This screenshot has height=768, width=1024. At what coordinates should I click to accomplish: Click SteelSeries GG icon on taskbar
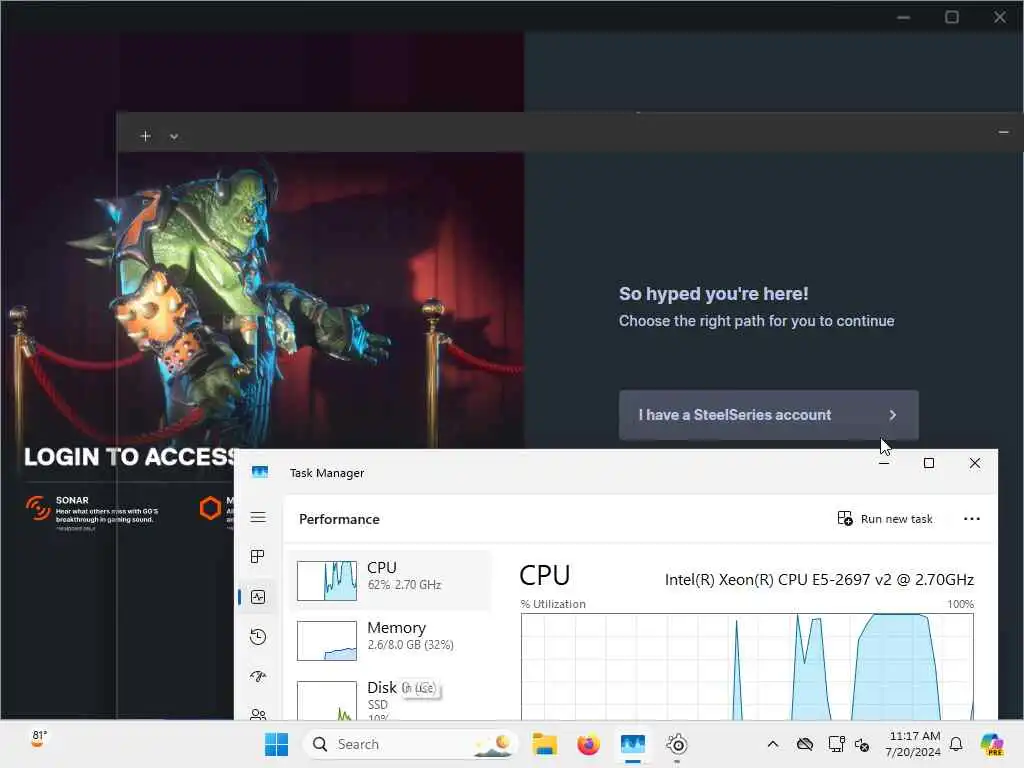(677, 744)
